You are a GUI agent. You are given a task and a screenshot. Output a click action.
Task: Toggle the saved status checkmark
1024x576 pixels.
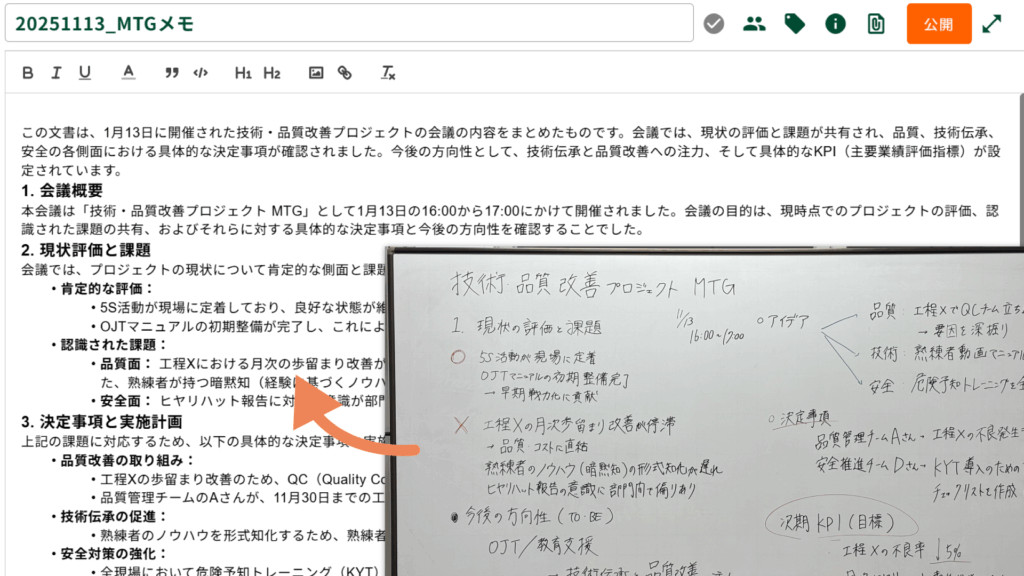713,24
